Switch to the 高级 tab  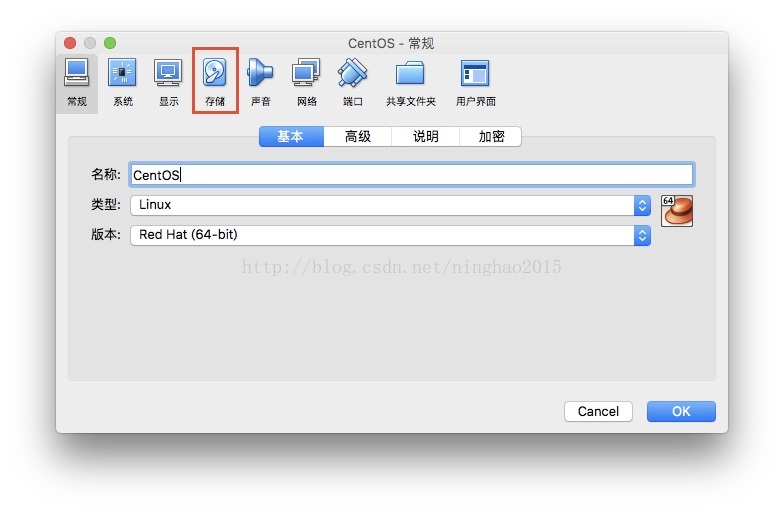click(x=358, y=136)
